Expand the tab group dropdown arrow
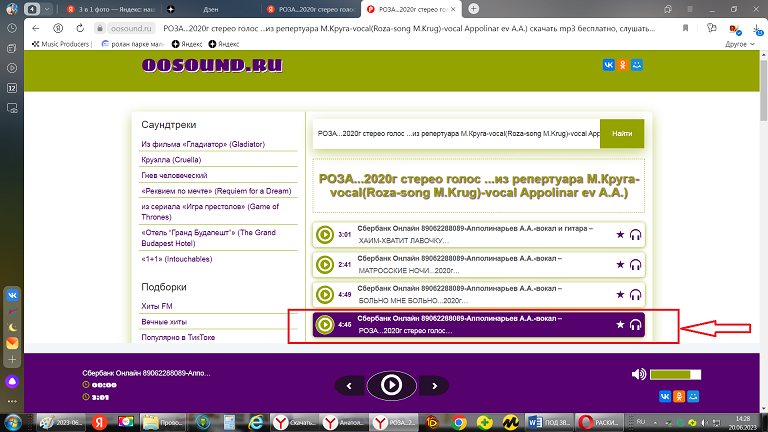Screen dimensions: 768x432 click(47, 9)
